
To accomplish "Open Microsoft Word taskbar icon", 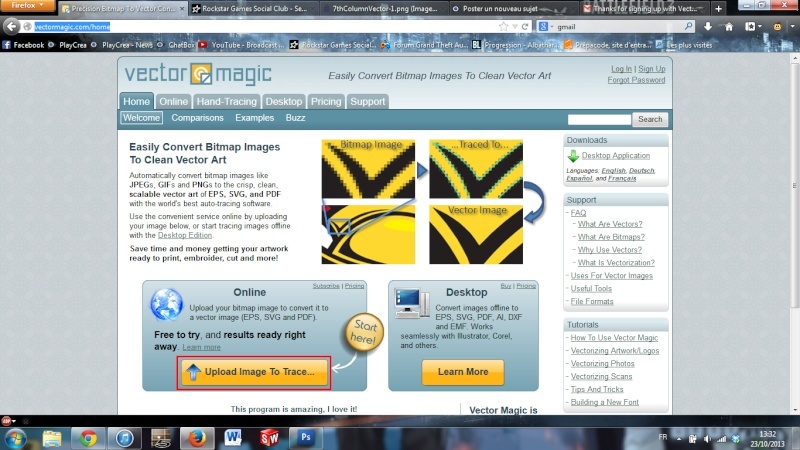I will (233, 438).
